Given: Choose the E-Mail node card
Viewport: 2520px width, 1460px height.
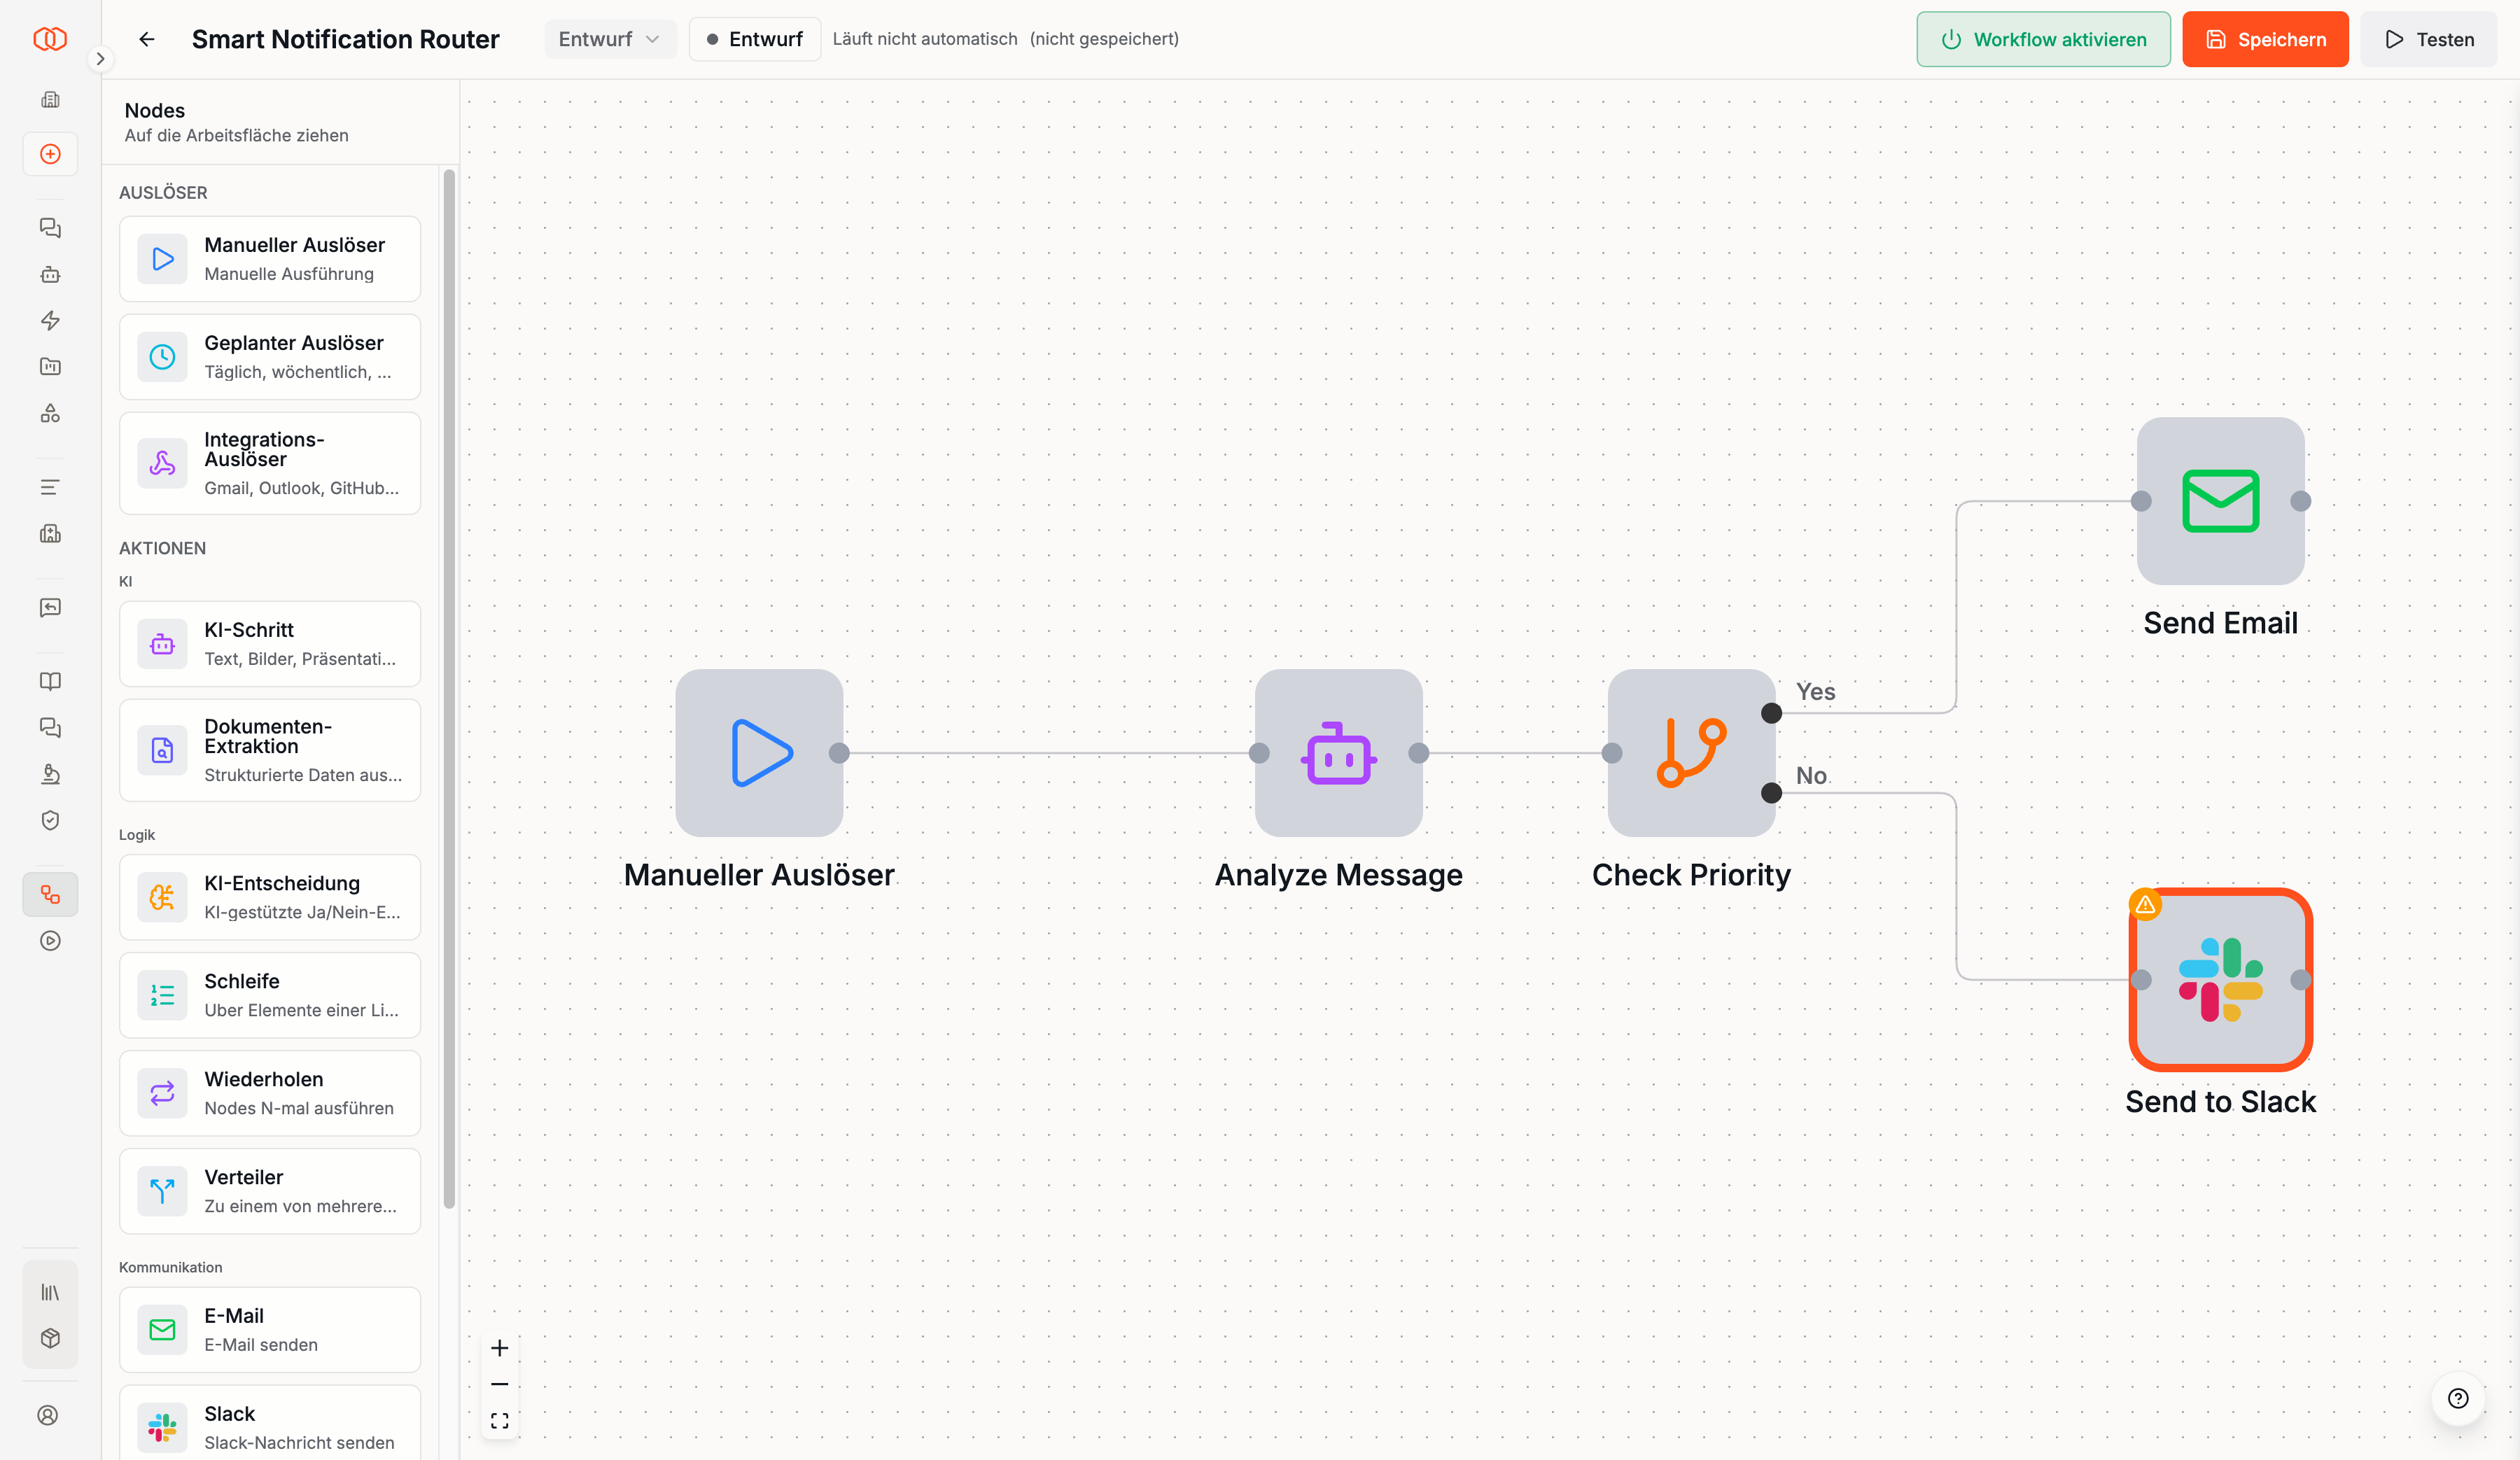Looking at the screenshot, I should (270, 1330).
